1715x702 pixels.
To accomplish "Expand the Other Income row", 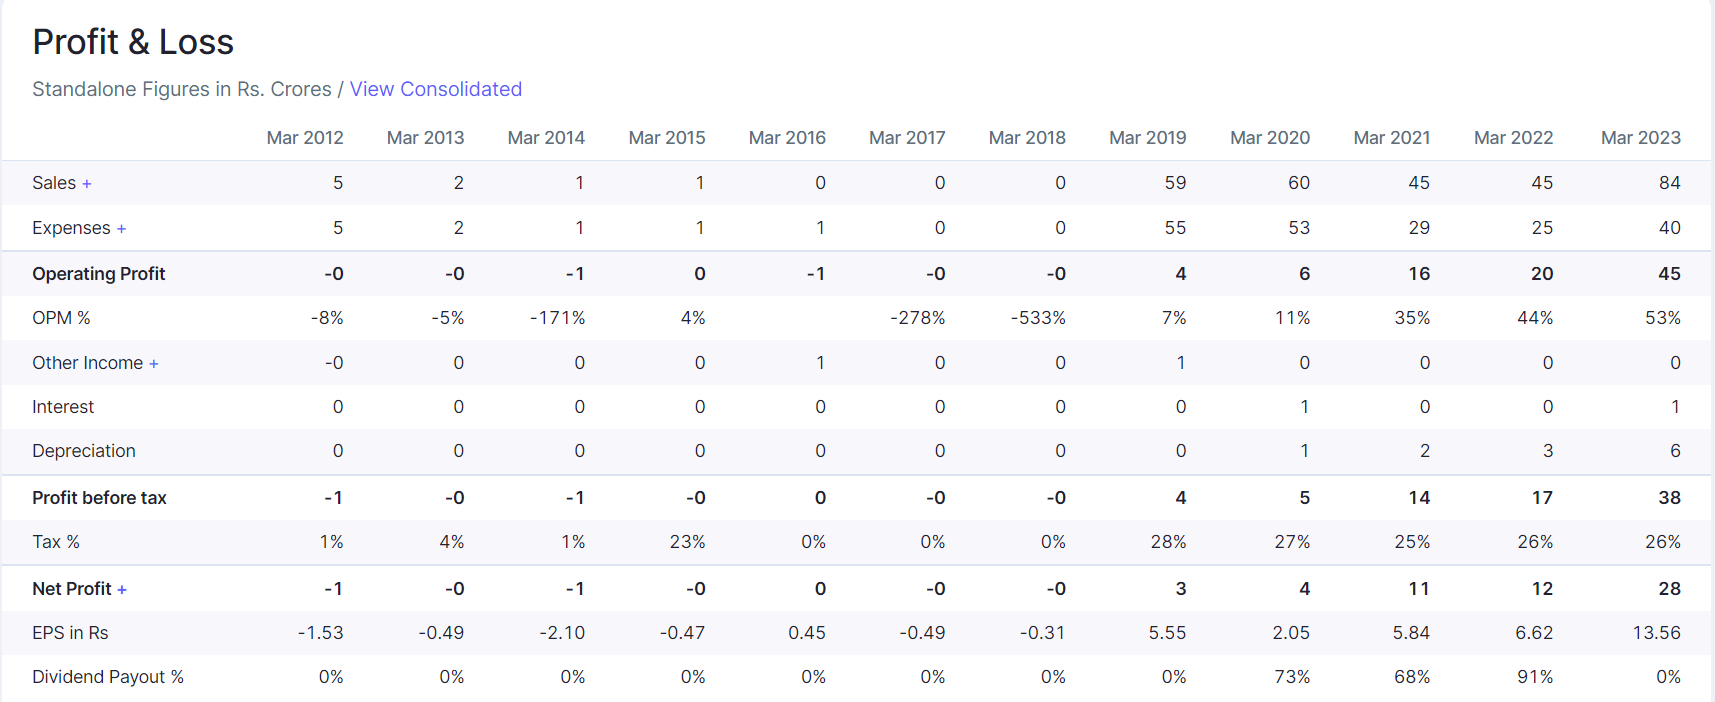I will coord(154,364).
